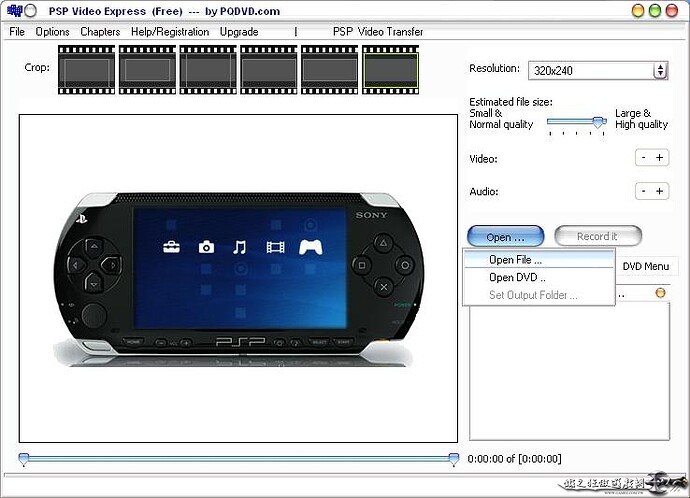This screenshot has width=690, height=498.
Task: Switch to the DVD Menu tab
Action: click(x=646, y=266)
